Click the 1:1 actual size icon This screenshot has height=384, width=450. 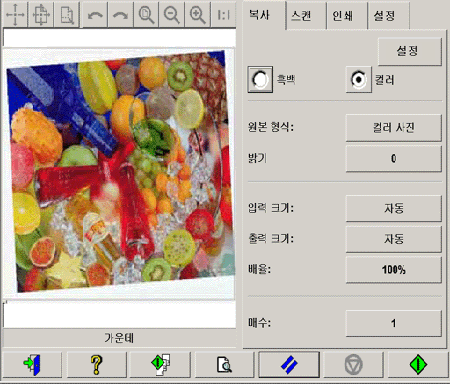223,14
